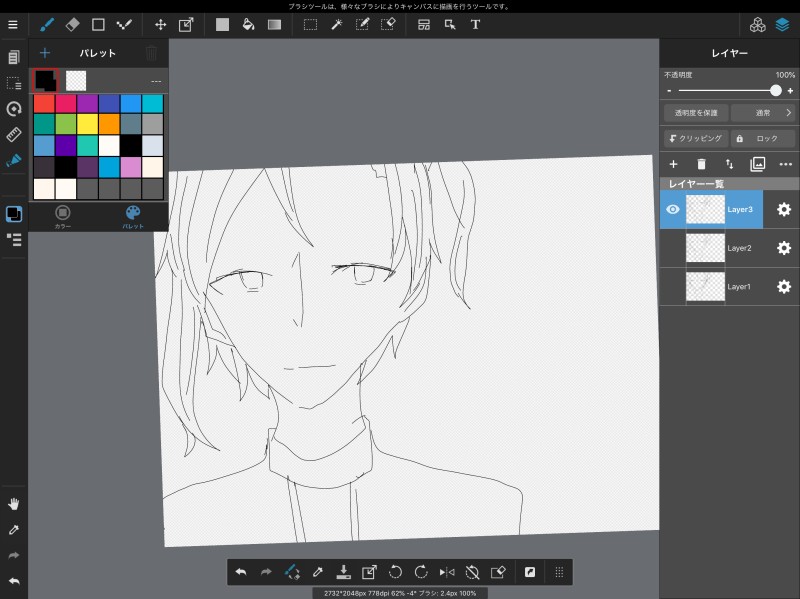Add new color to palette
The height and width of the screenshot is (599, 800).
pos(45,53)
